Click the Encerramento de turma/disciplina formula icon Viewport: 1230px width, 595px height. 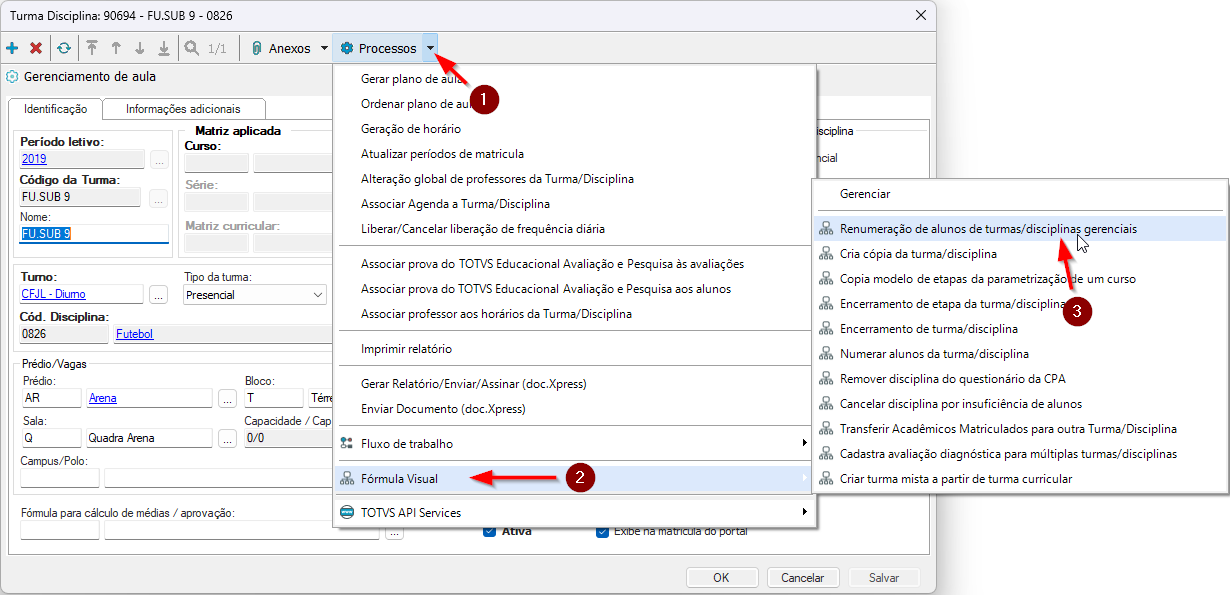pyautogui.click(x=826, y=329)
